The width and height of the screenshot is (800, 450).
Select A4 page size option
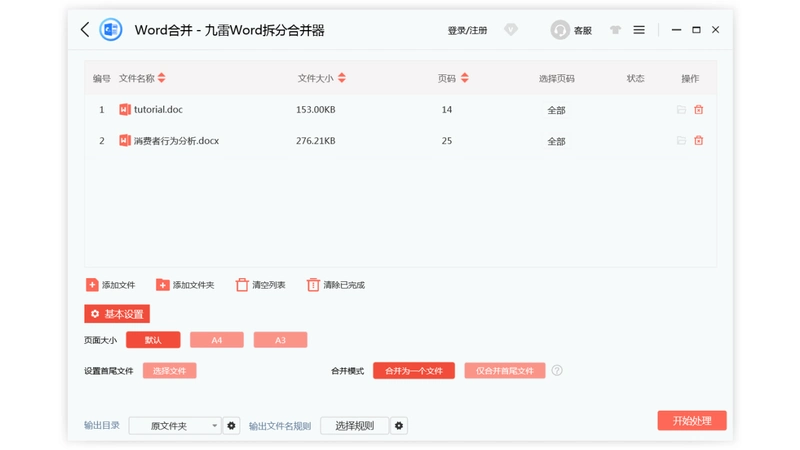(x=217, y=340)
